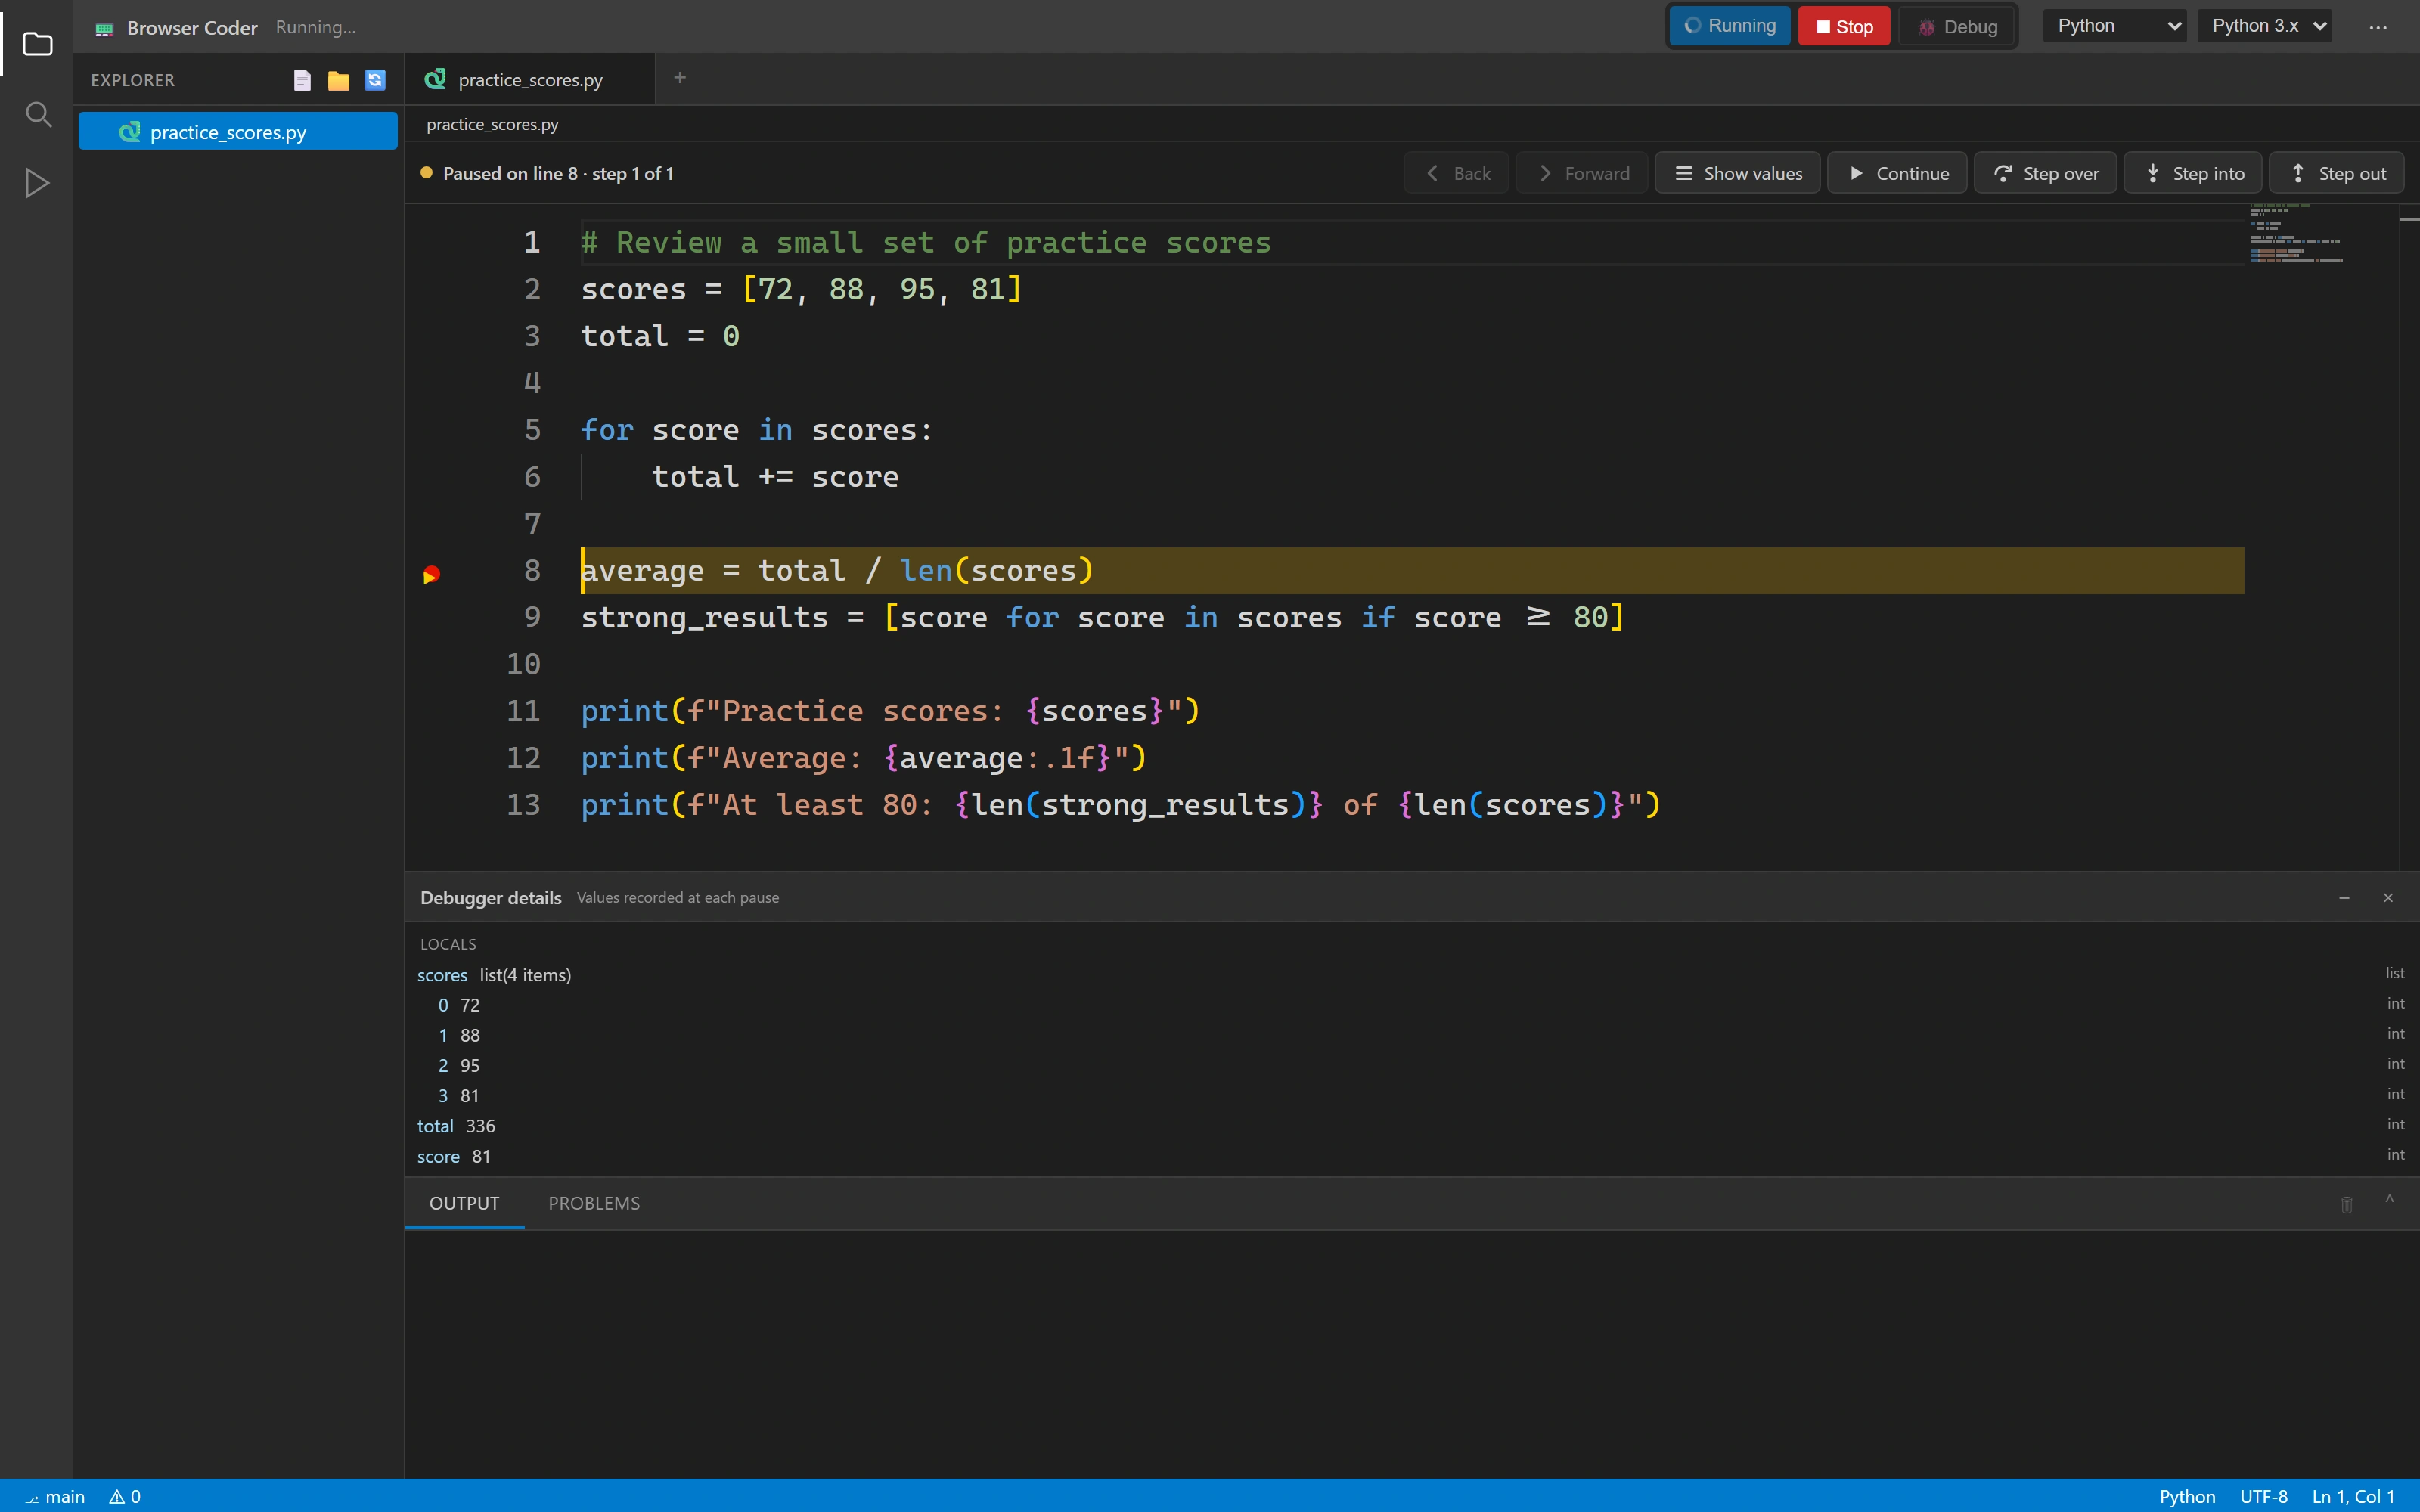Screen dimensions: 2420x1512
Task: Go Back one debug step
Action: coord(1456,173)
